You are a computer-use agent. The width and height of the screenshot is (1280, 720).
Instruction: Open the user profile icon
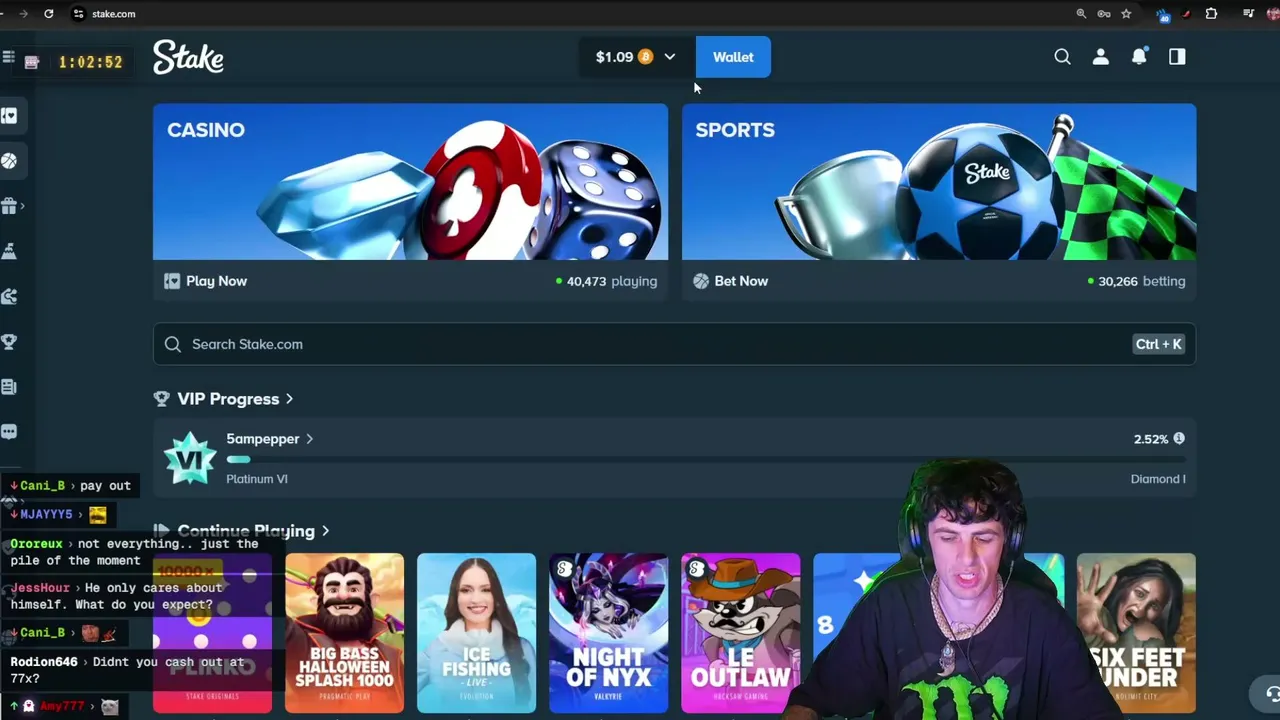[1101, 57]
